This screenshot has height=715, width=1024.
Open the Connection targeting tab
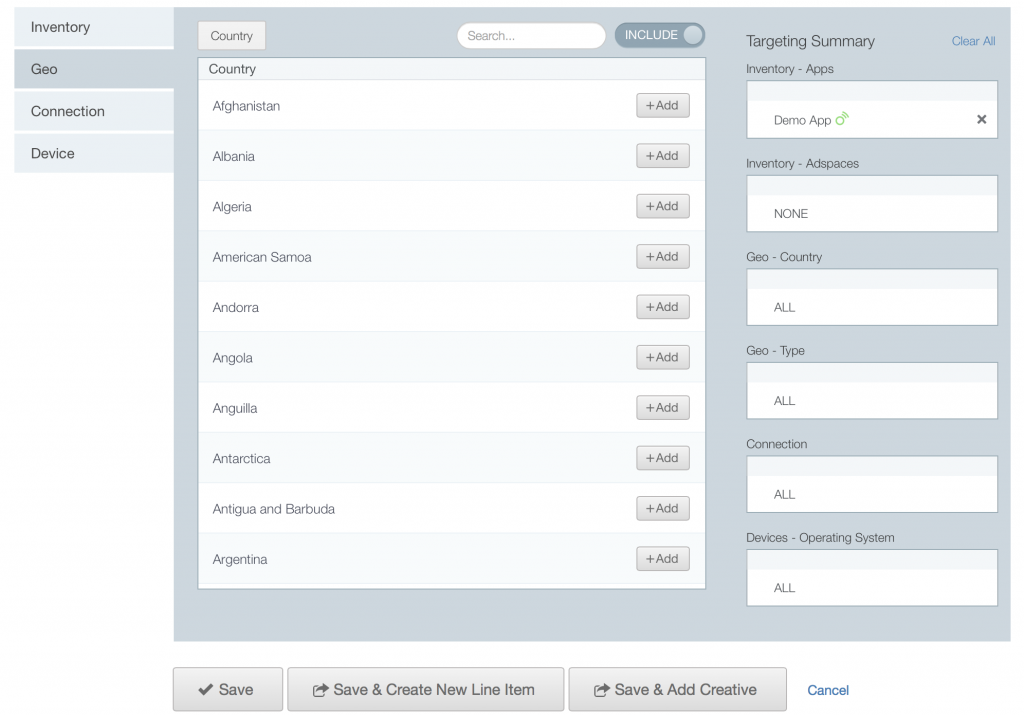tap(94, 112)
